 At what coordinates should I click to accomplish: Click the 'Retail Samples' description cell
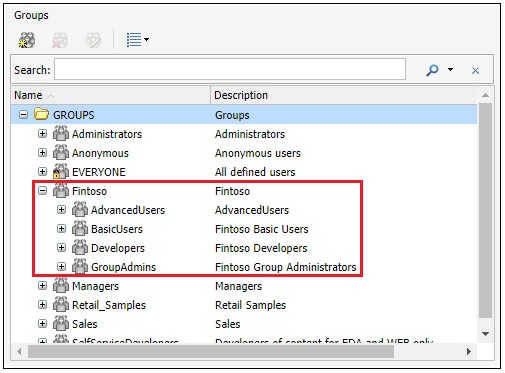click(x=250, y=305)
